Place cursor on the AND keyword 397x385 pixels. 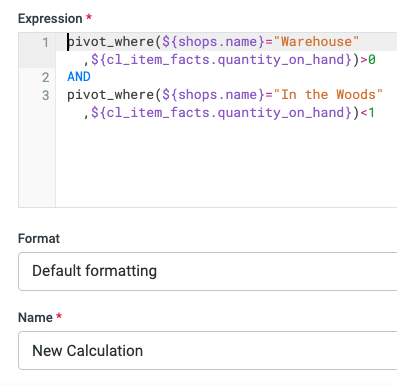[79, 77]
